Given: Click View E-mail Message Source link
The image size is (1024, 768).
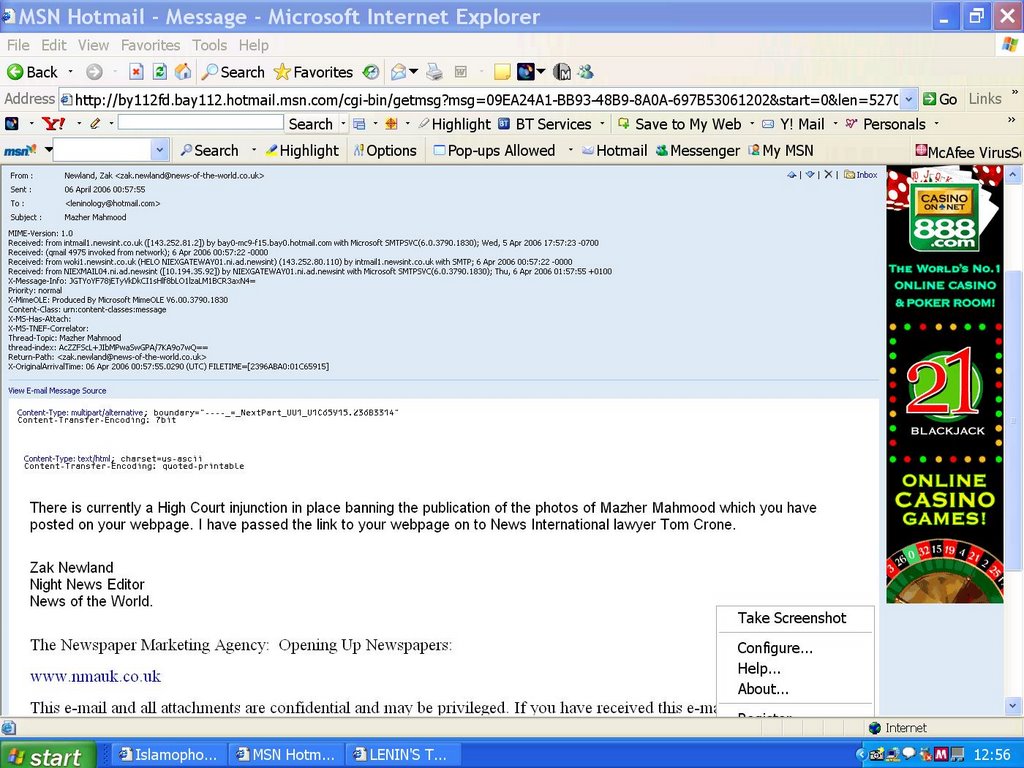Looking at the screenshot, I should (57, 391).
